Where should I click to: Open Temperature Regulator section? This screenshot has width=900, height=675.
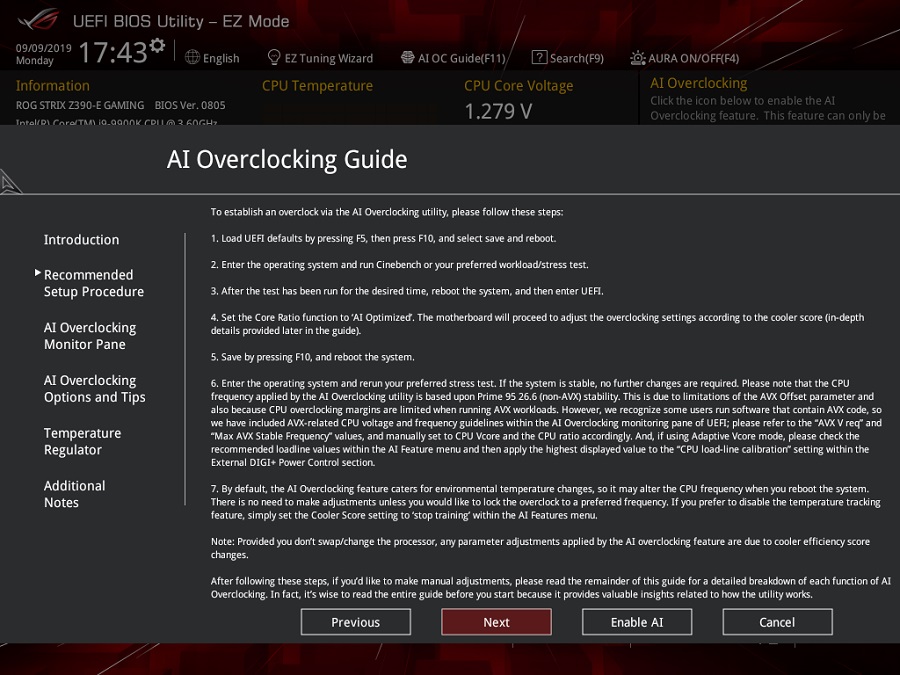[83, 441]
